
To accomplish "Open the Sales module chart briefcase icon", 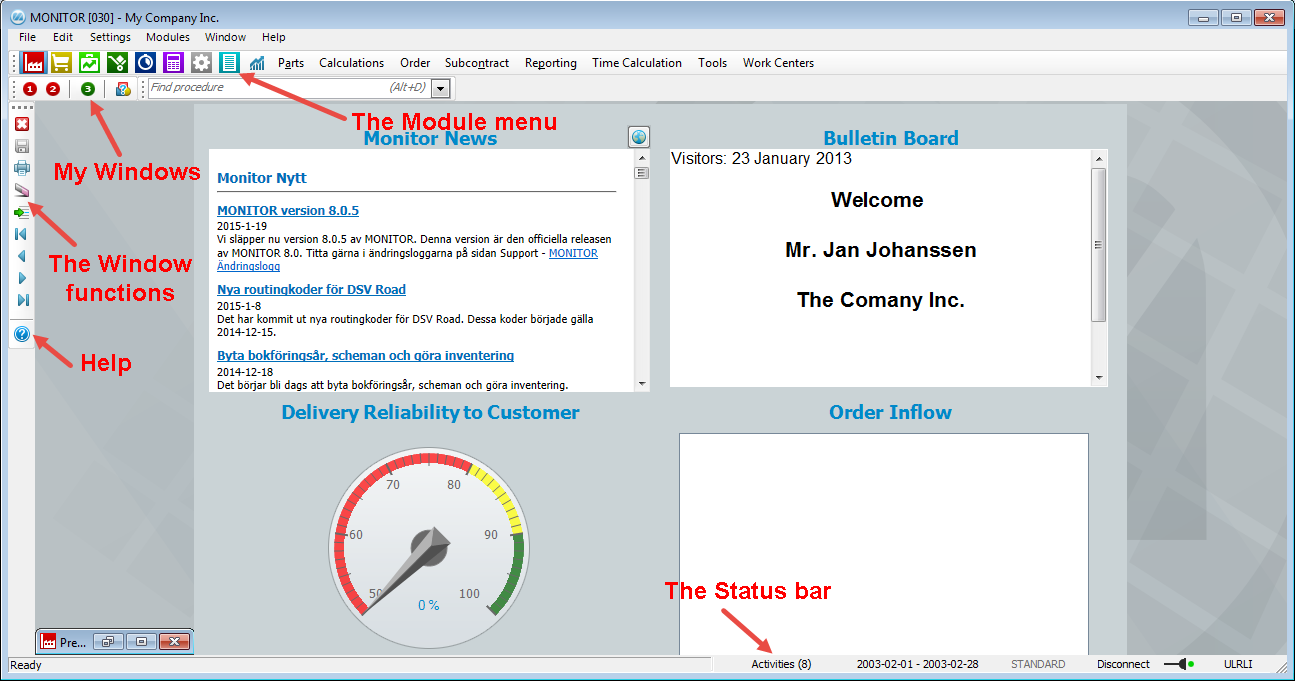I will [89, 63].
